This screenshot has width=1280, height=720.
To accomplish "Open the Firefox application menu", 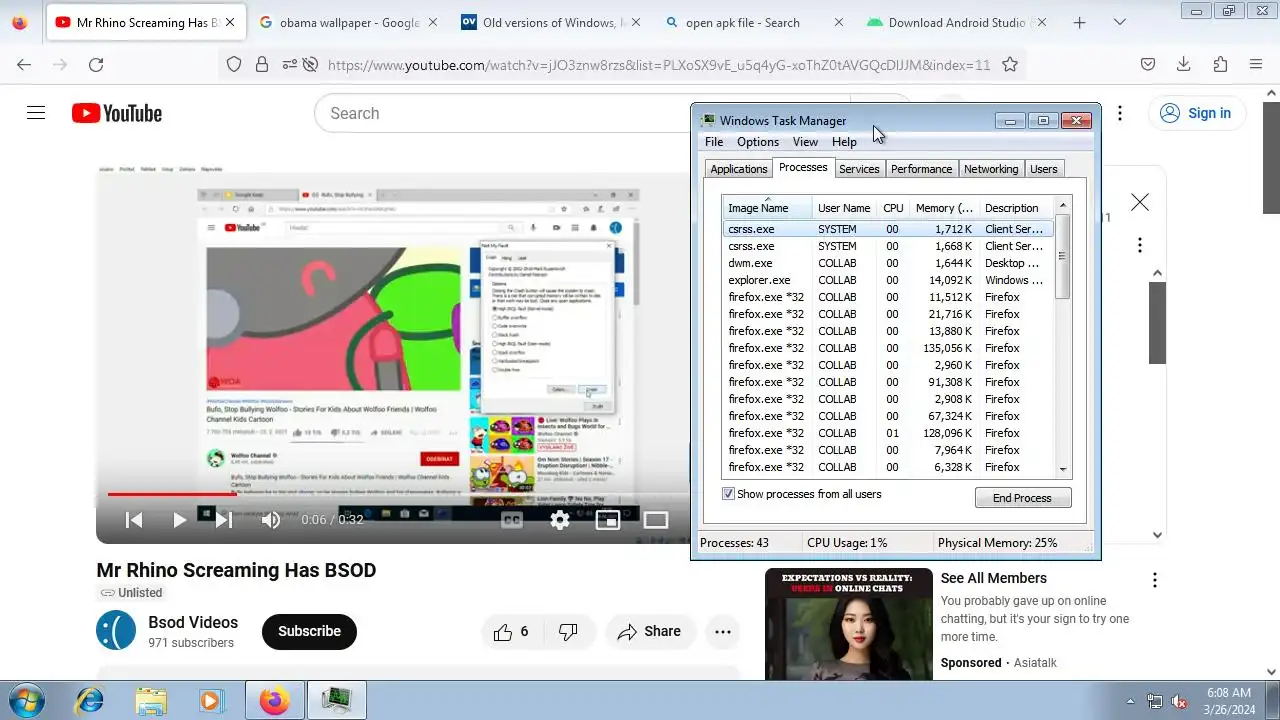I will coord(1256,64).
